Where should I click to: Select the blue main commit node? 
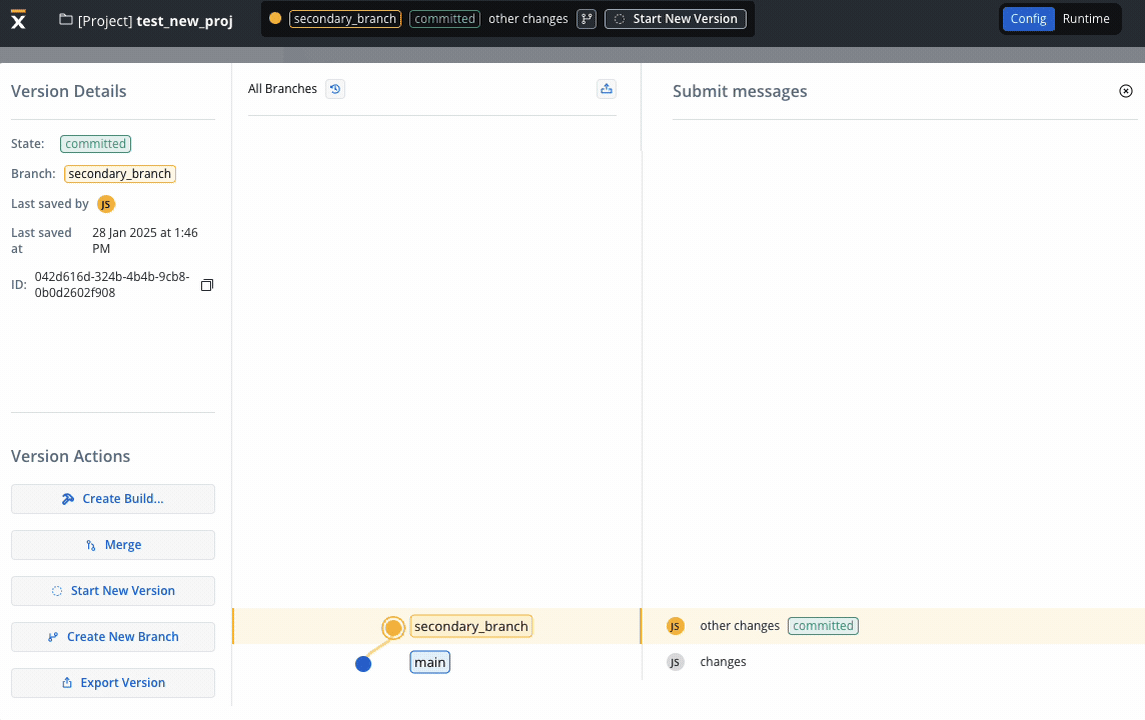point(363,664)
